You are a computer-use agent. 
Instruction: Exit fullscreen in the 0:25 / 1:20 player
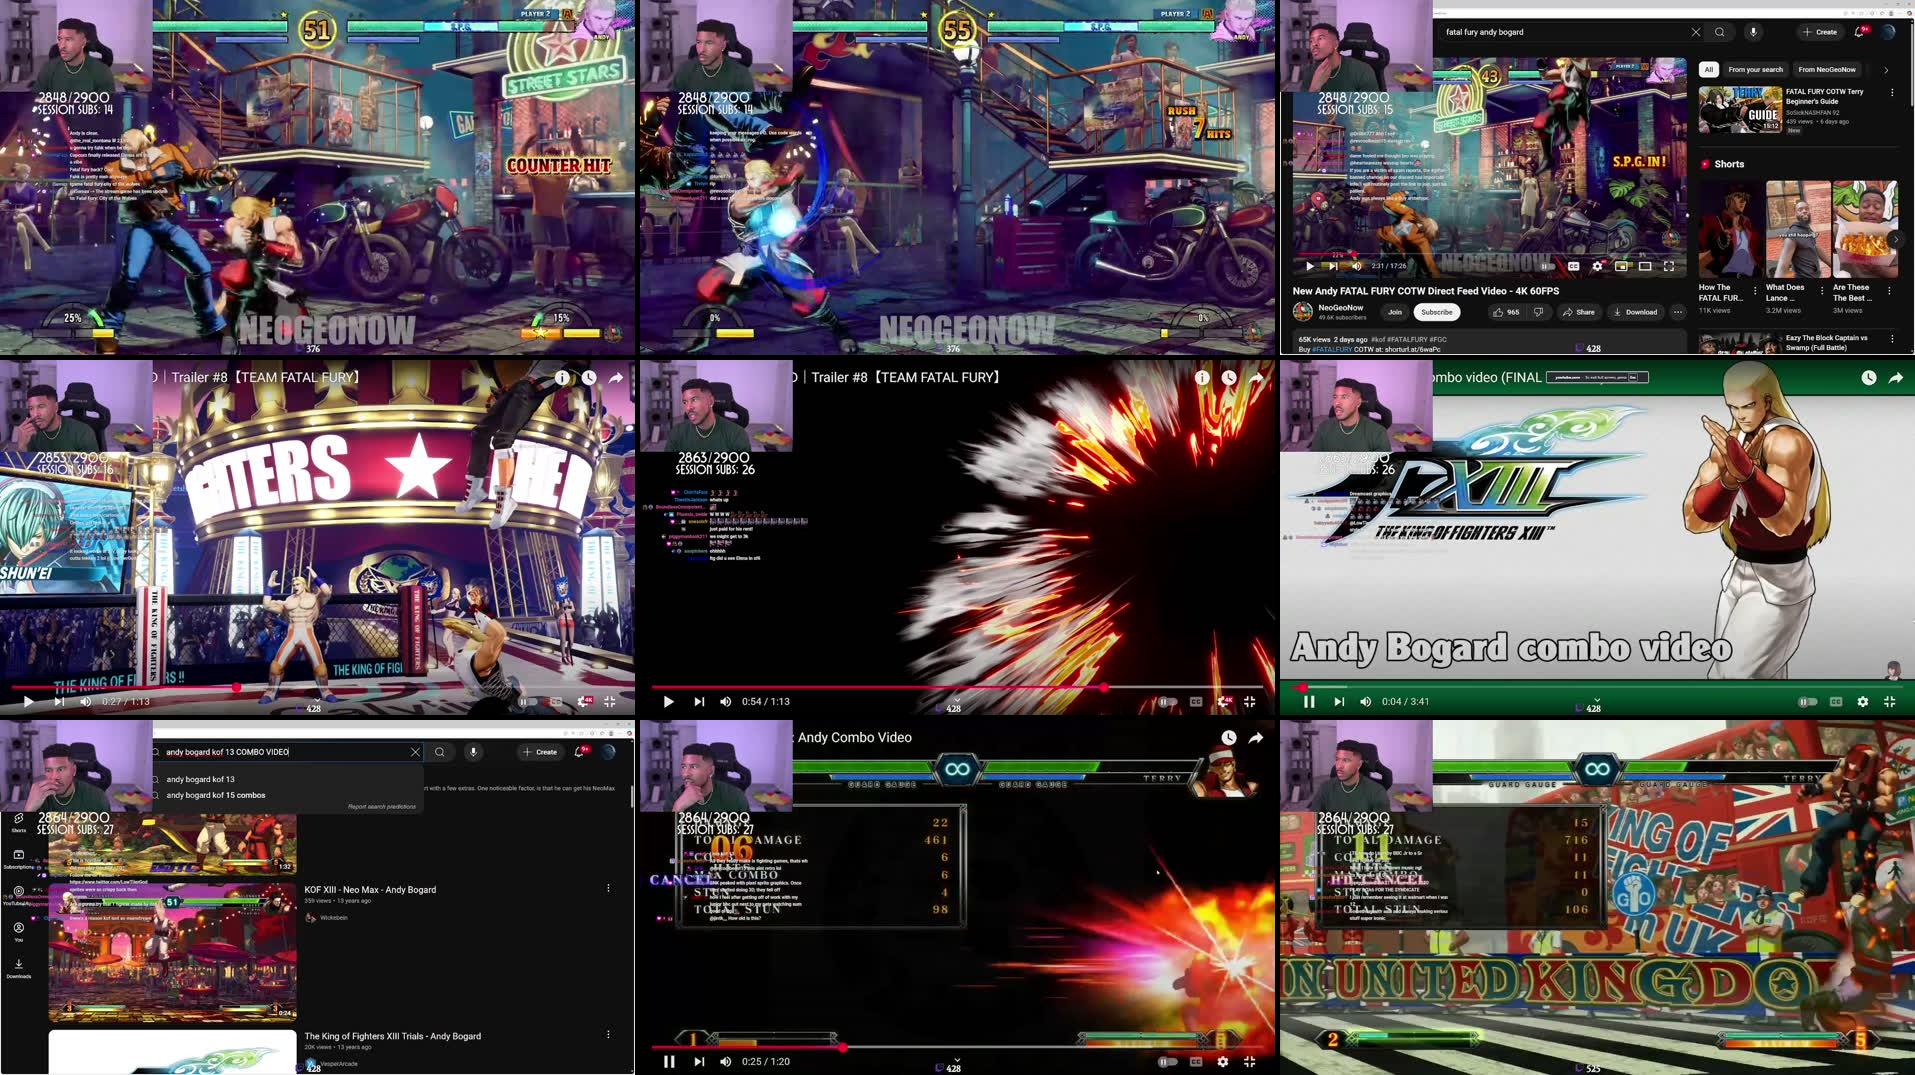click(1250, 1062)
